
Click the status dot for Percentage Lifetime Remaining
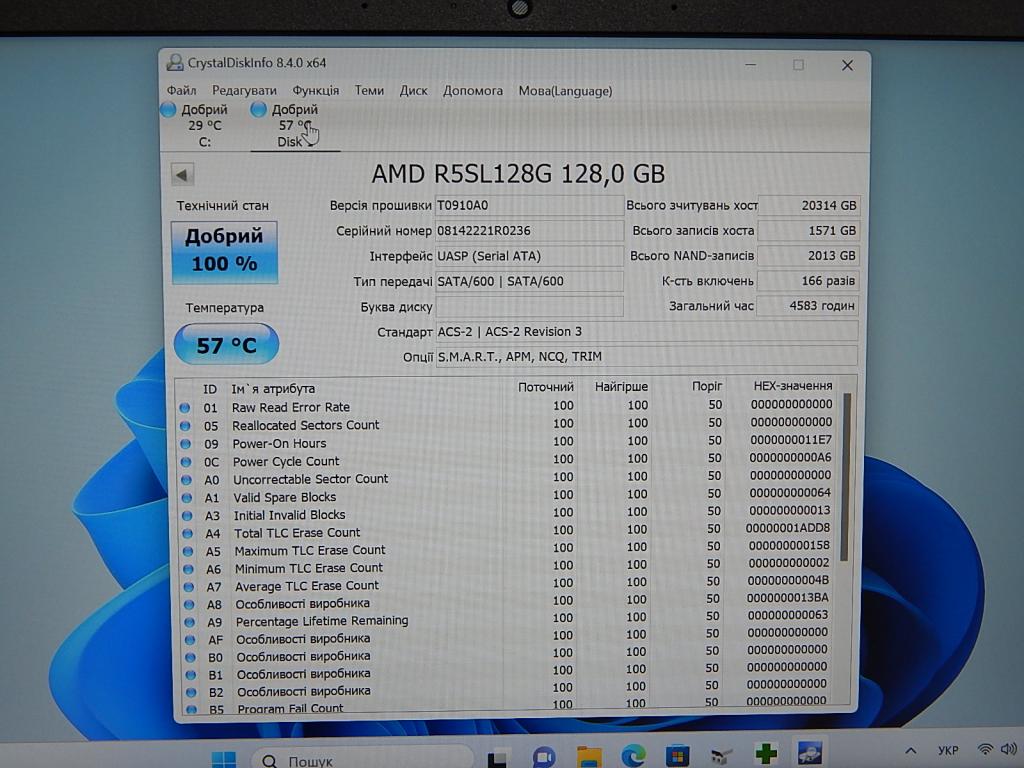190,622
